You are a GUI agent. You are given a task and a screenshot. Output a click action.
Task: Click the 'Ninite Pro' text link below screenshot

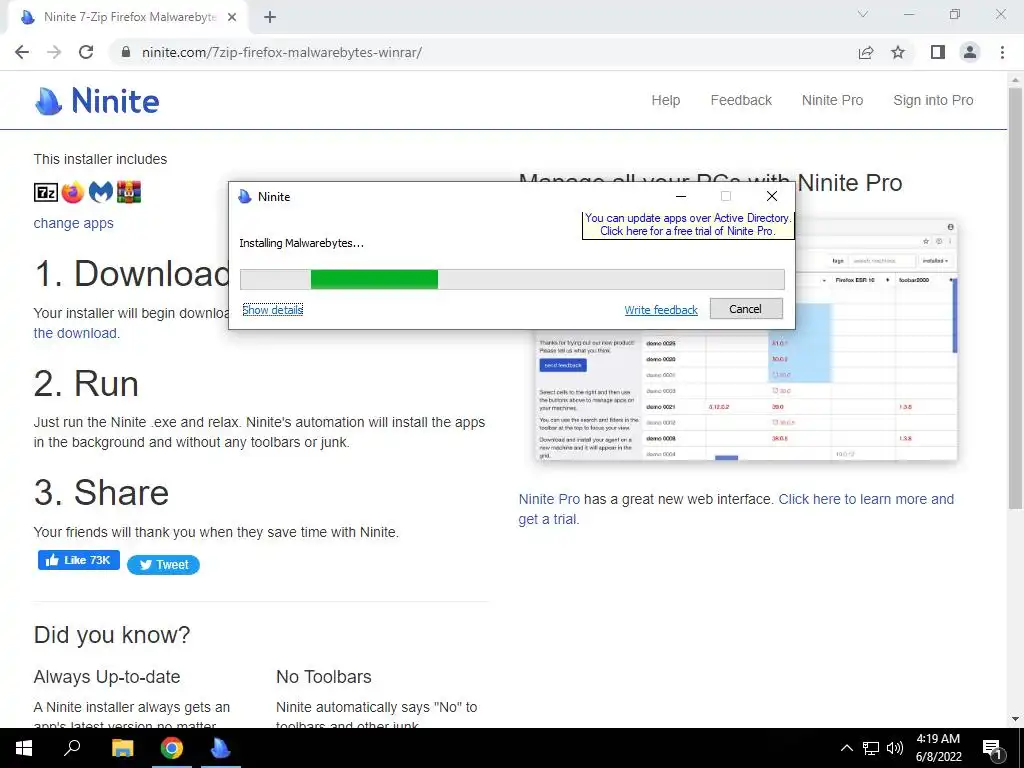pos(549,499)
